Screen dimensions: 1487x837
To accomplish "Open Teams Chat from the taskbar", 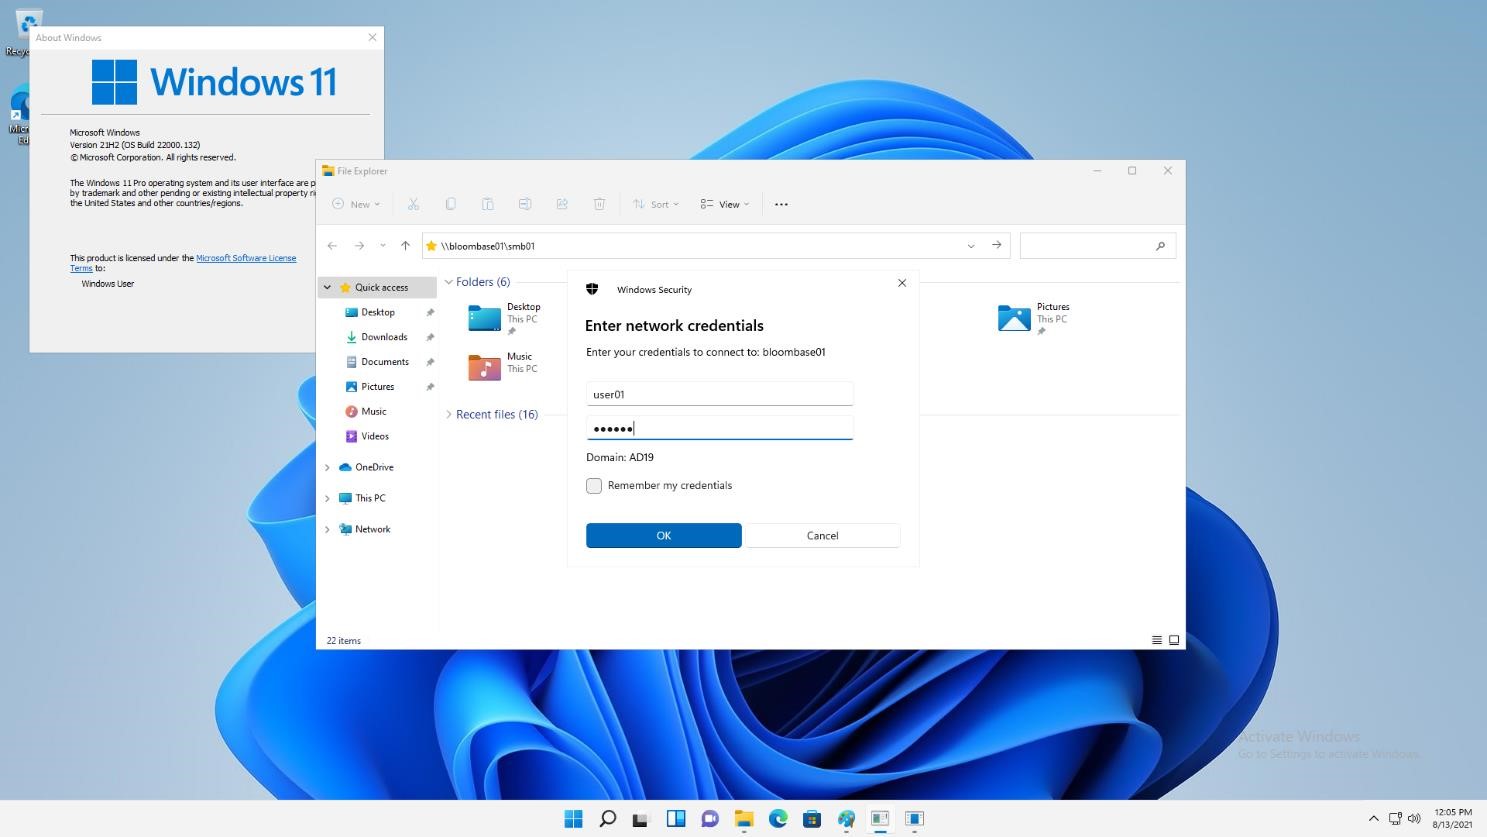I will pos(710,819).
